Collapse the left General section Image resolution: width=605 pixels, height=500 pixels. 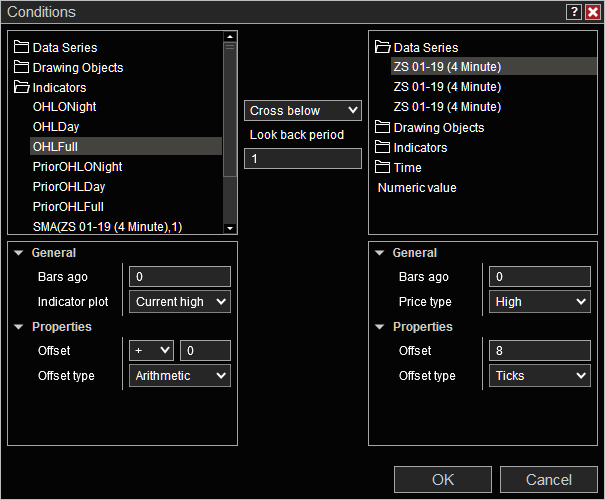coord(19,253)
